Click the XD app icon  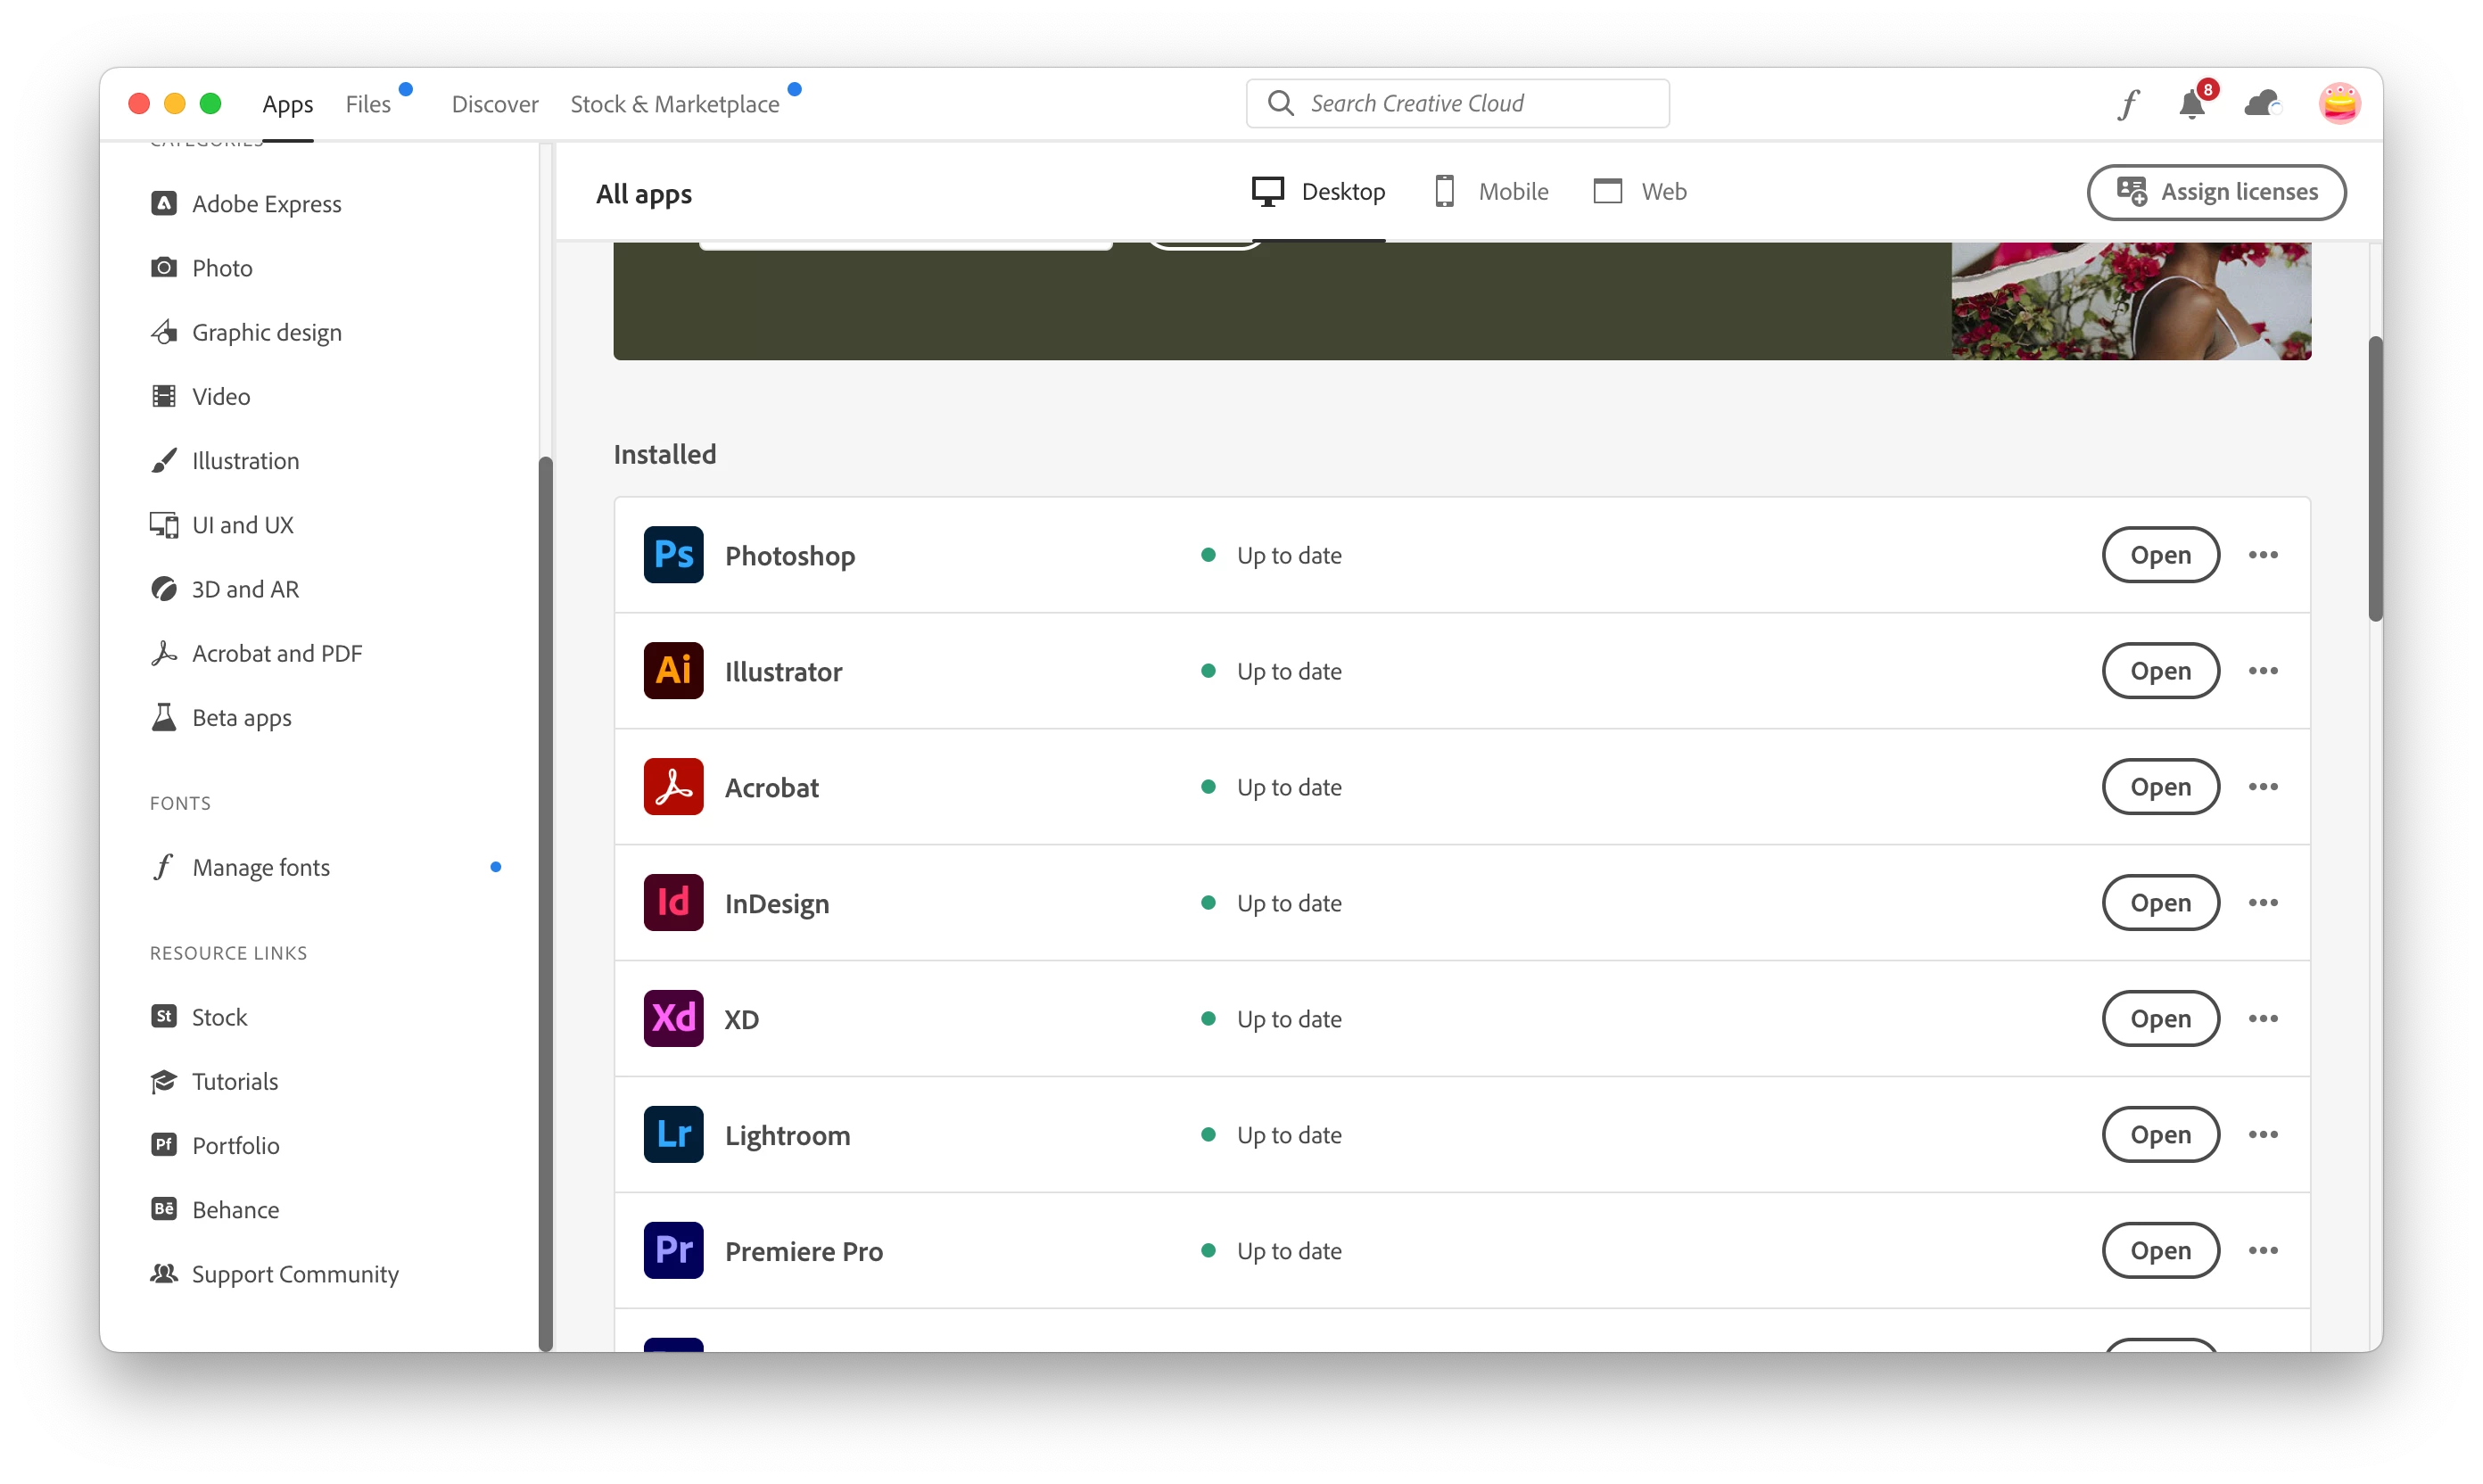click(673, 1019)
